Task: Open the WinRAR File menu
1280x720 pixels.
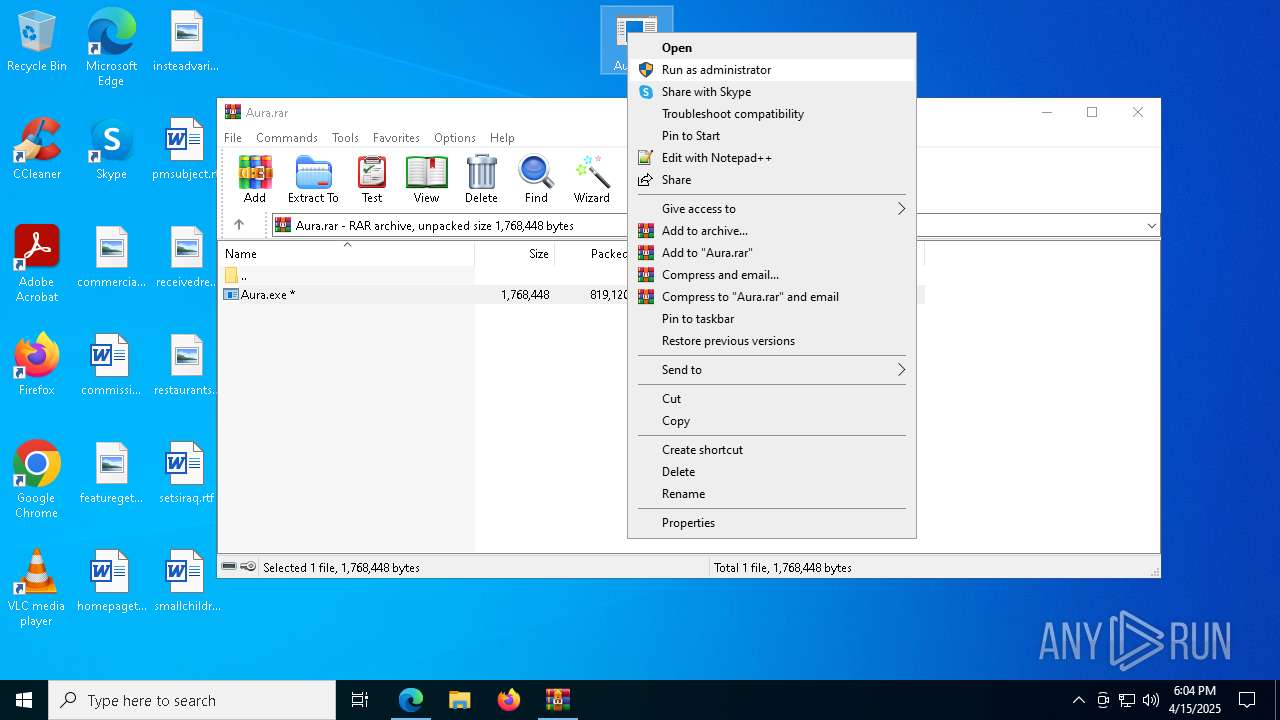Action: coord(233,138)
